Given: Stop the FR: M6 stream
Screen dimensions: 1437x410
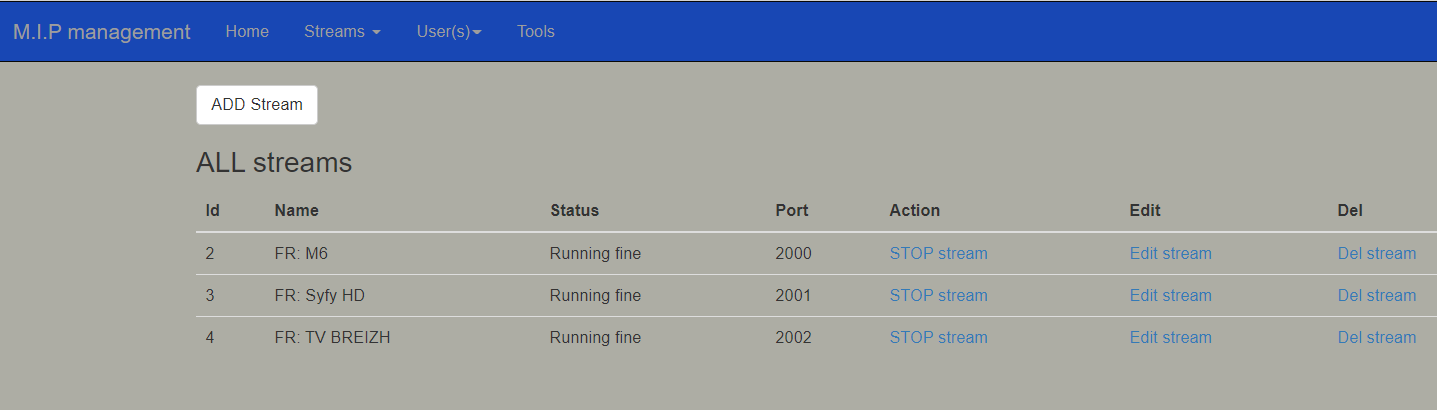Looking at the screenshot, I should click(938, 254).
